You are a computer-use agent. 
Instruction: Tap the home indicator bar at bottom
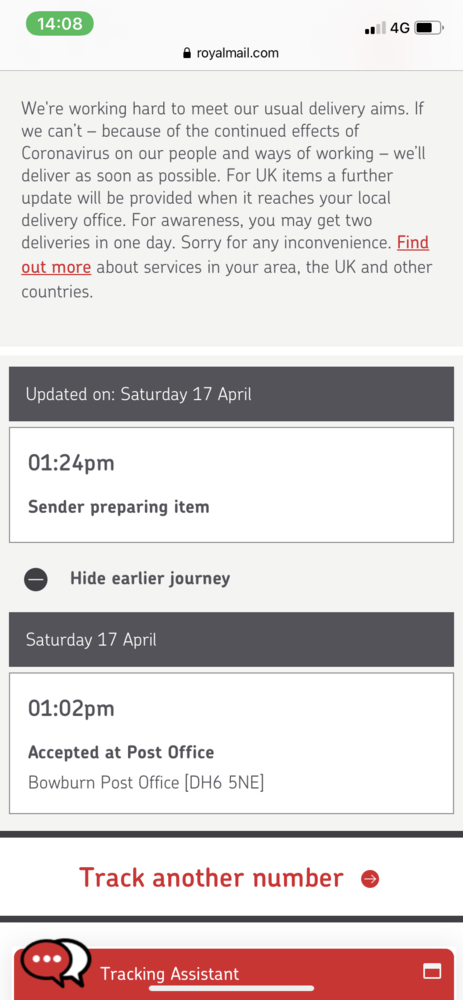click(232, 988)
